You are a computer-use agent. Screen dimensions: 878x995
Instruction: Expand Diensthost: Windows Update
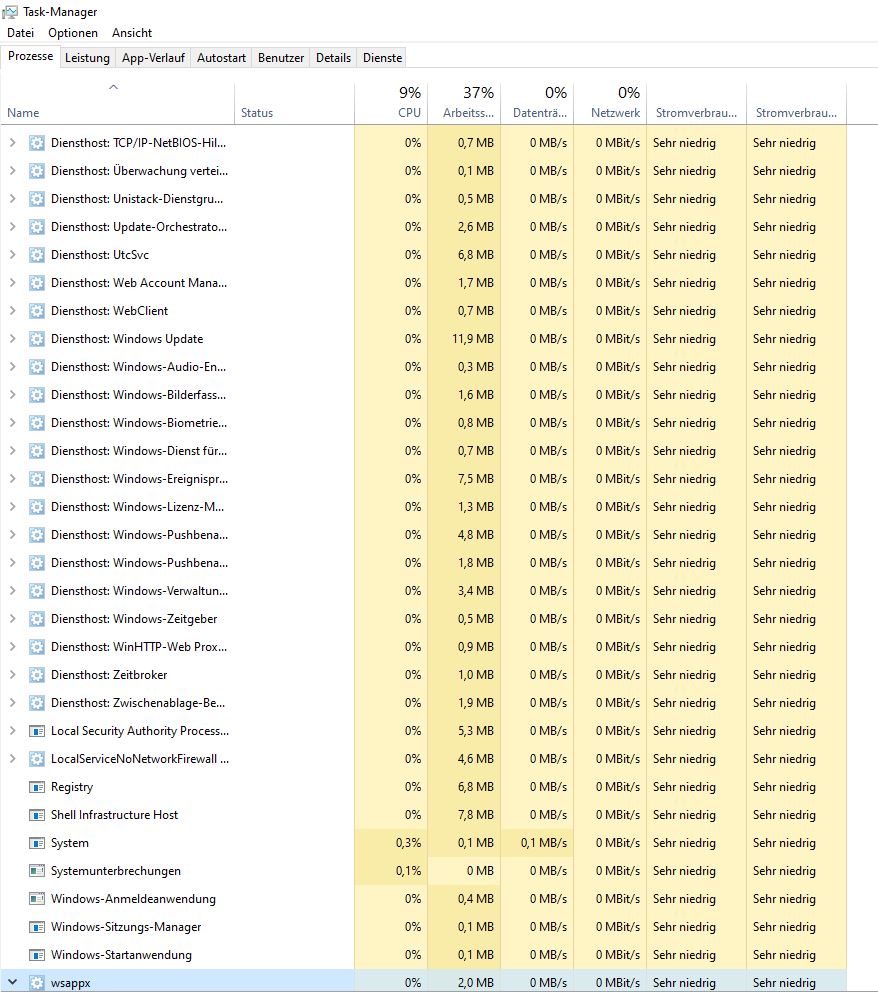coord(12,339)
